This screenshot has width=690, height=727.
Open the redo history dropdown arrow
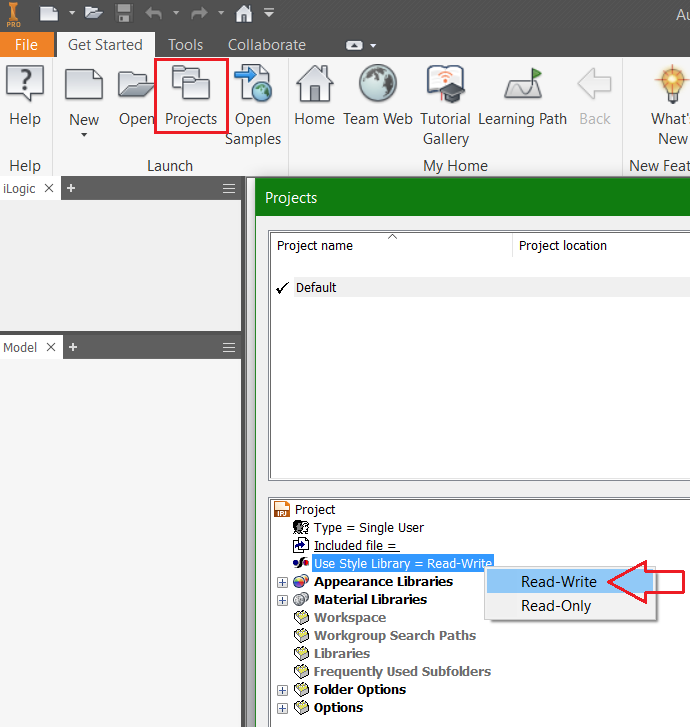(x=221, y=13)
